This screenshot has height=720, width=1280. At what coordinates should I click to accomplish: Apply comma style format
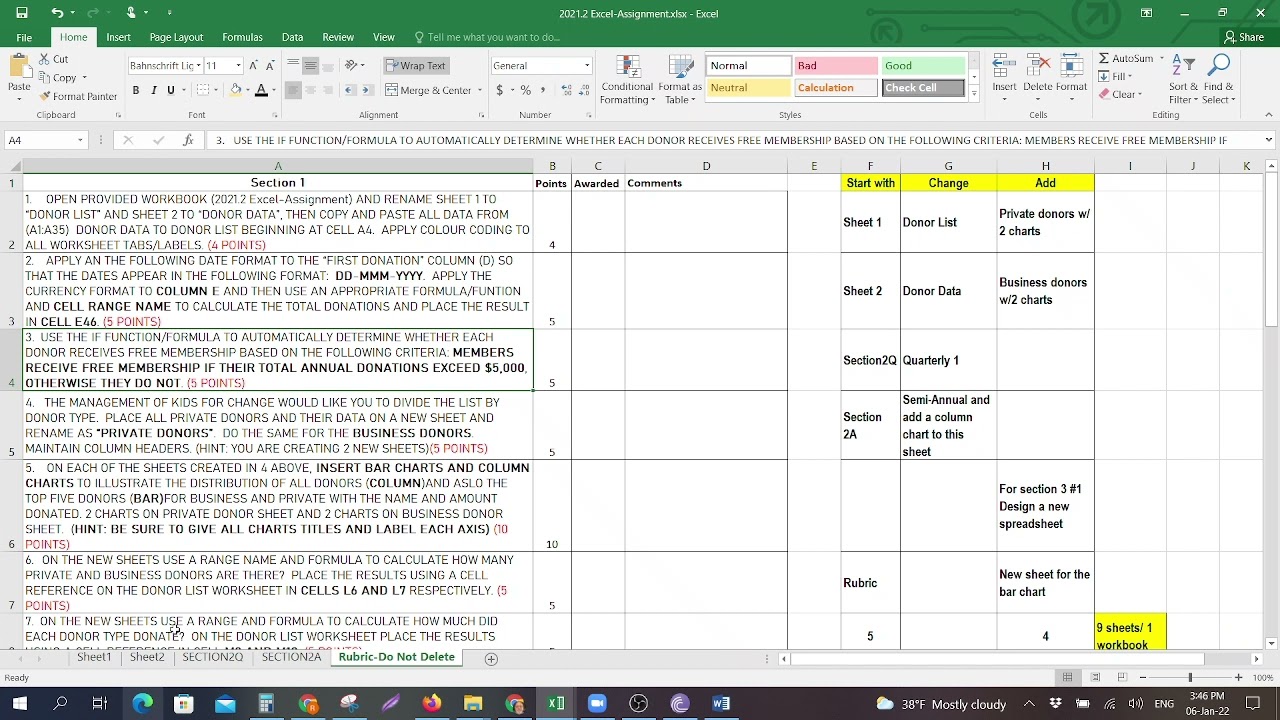(x=543, y=90)
